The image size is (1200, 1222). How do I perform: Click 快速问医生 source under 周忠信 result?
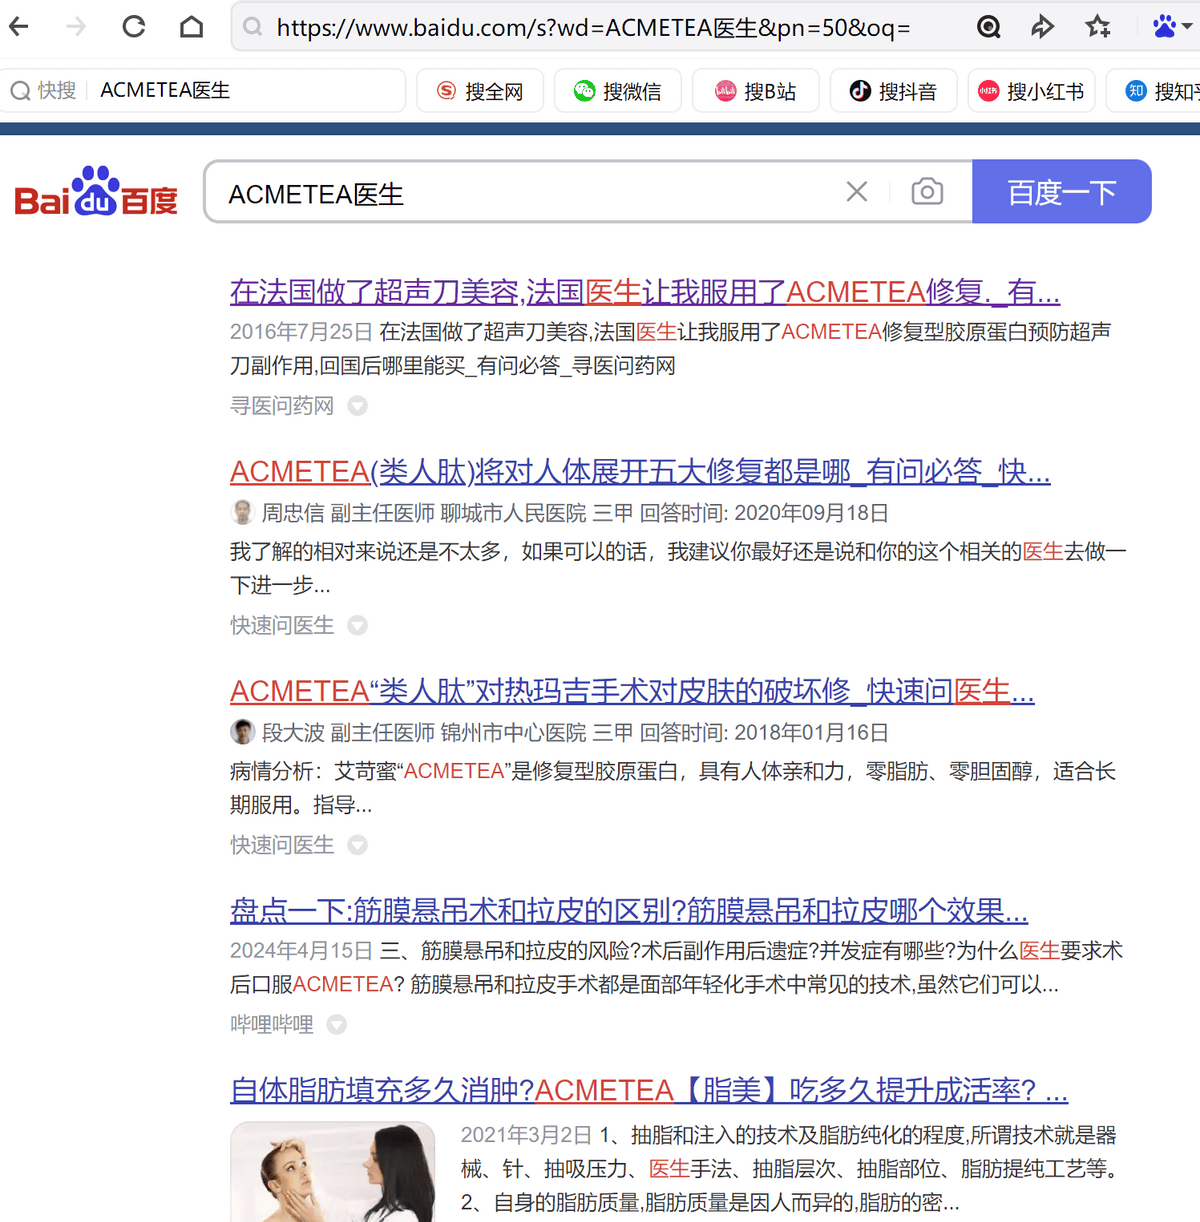pyautogui.click(x=282, y=625)
